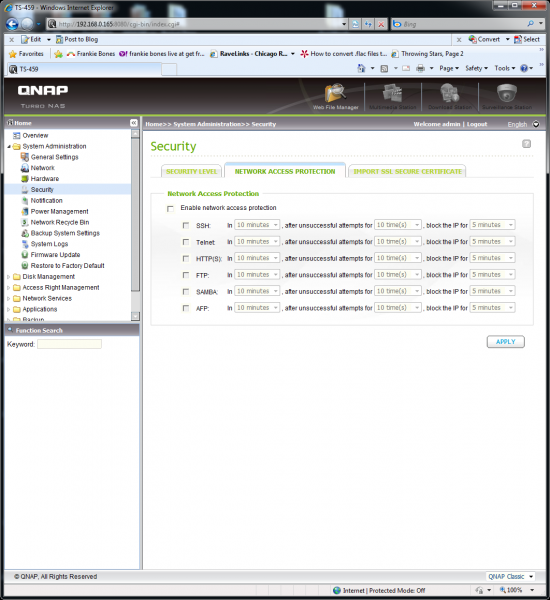Open the Safety menu in command bar
550x600 pixels.
477,68
